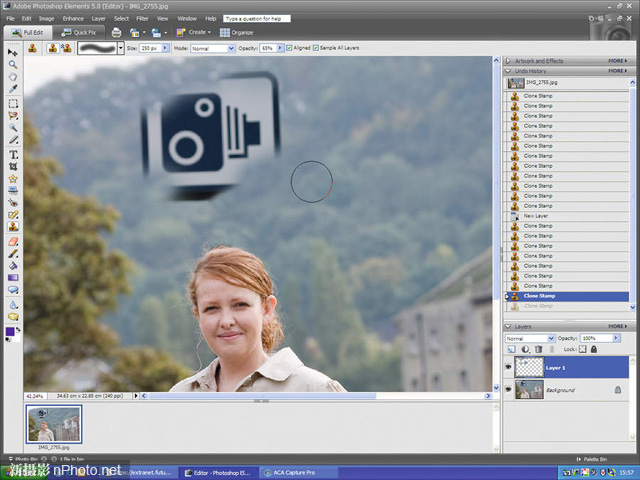Click the white background color swatch
640x480 pixels.
click(17, 338)
